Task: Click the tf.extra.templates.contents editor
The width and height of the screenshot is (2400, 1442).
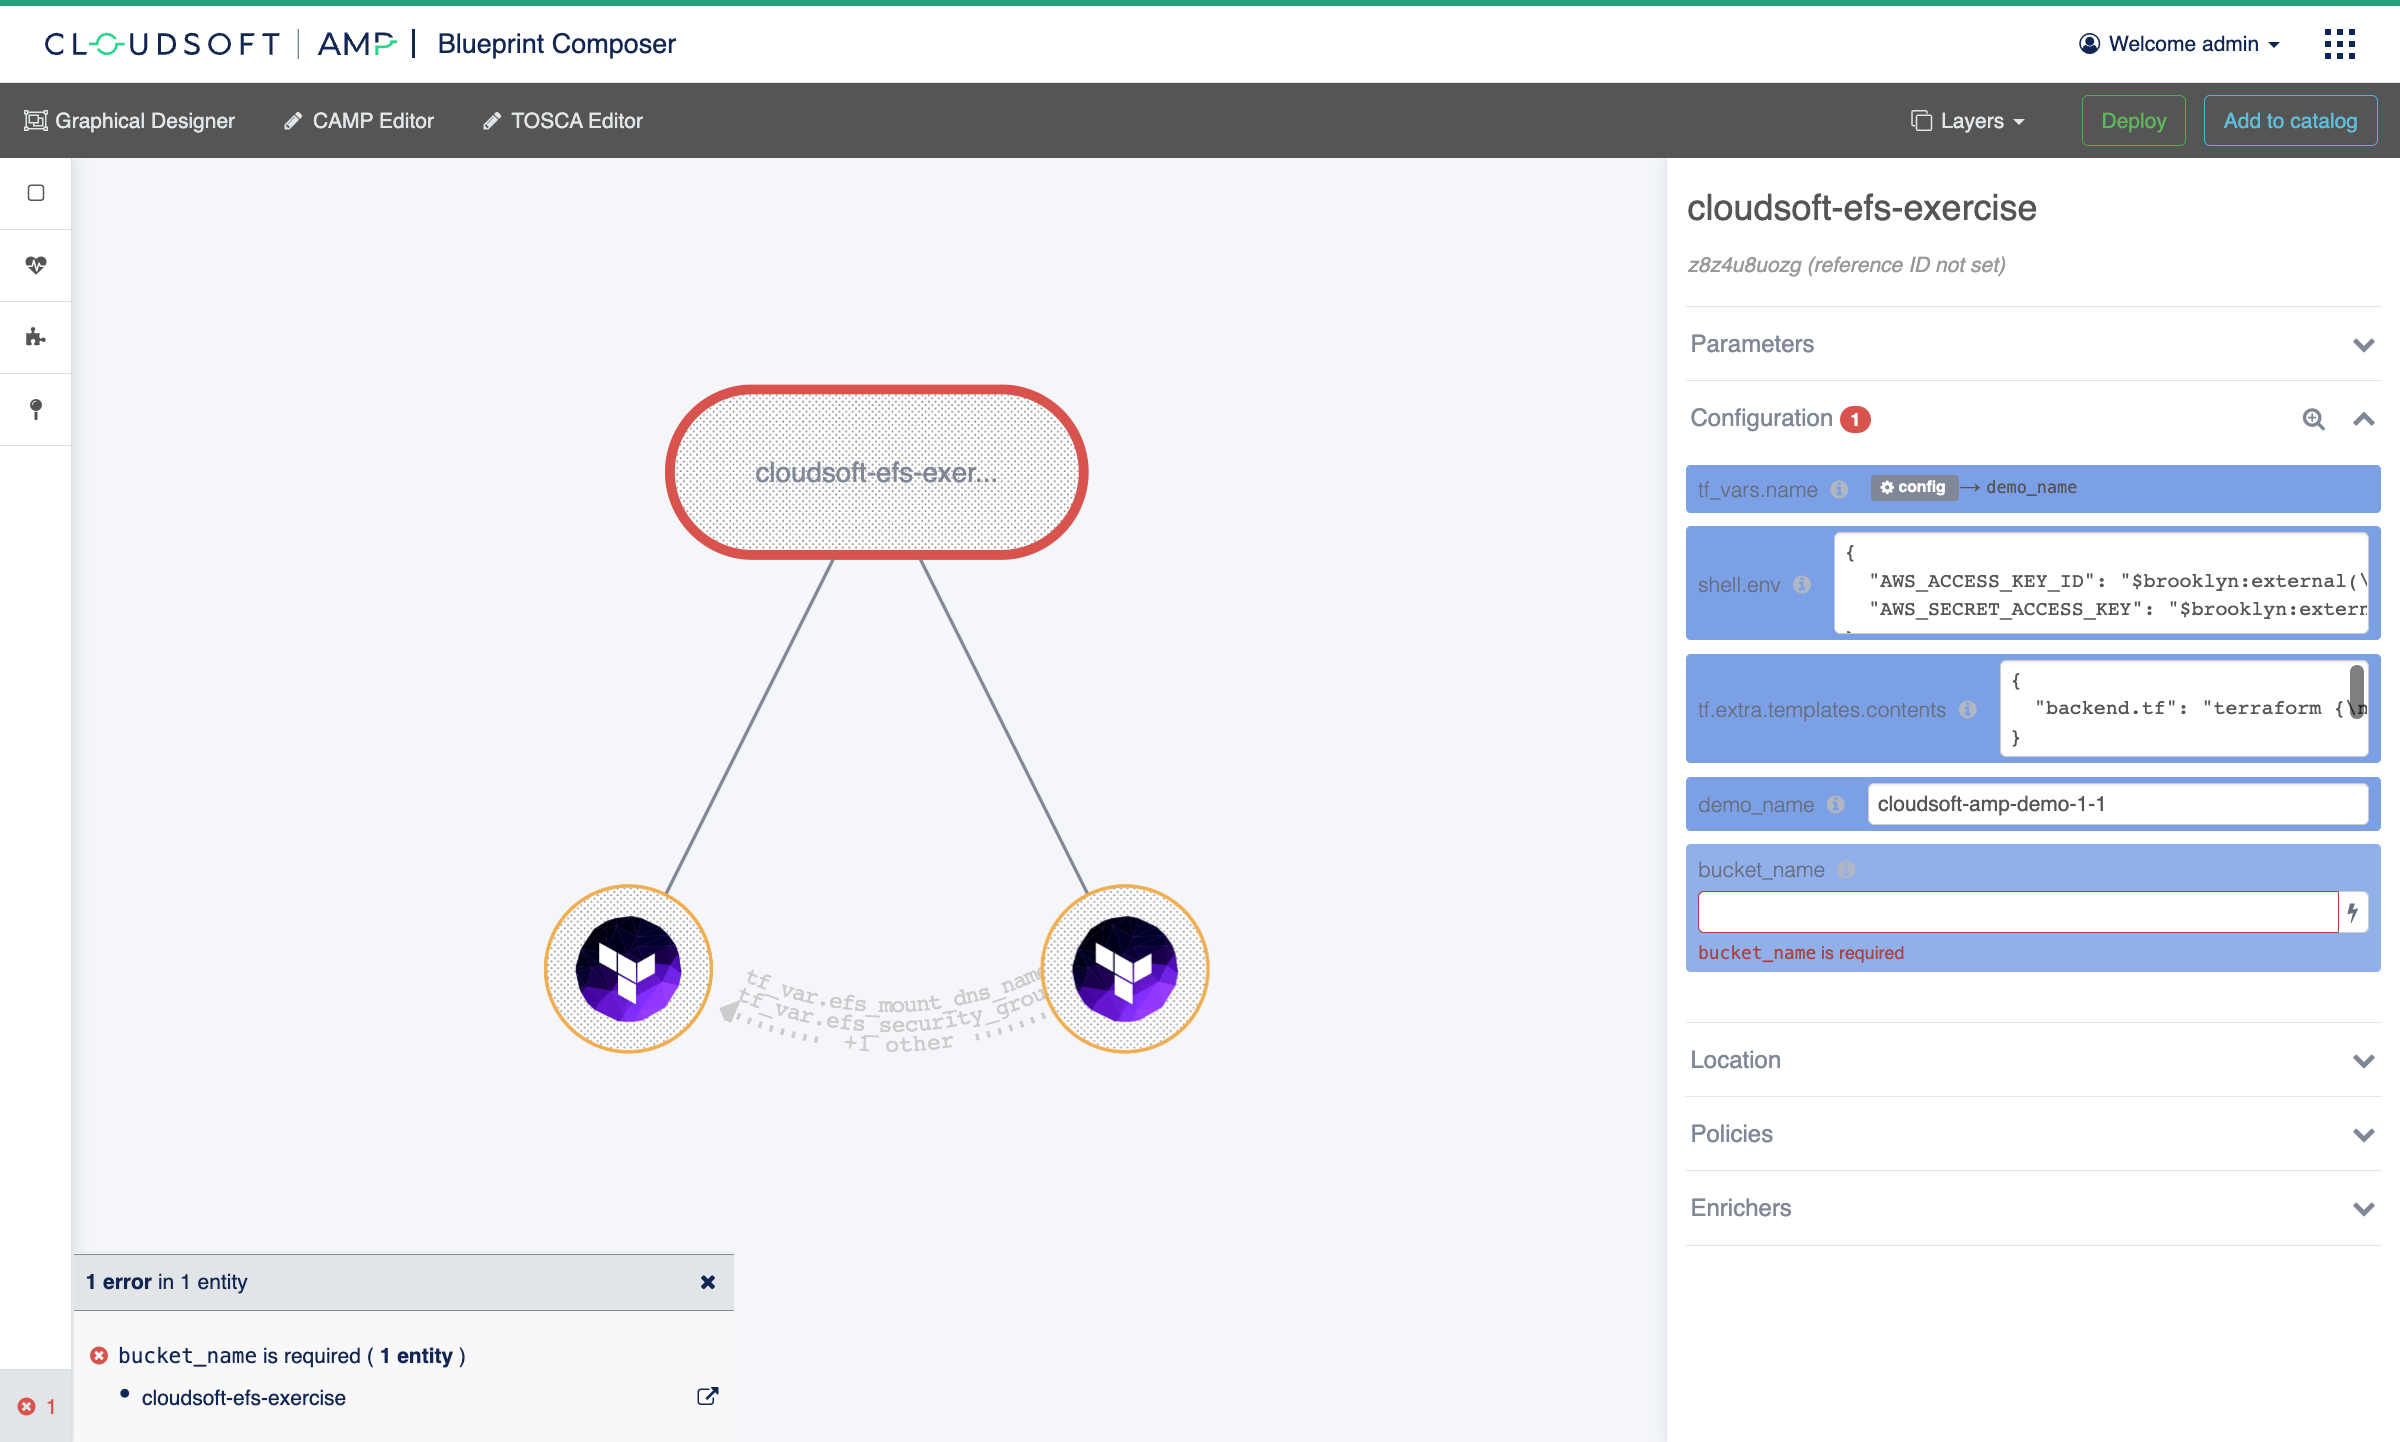Action: coord(2184,708)
